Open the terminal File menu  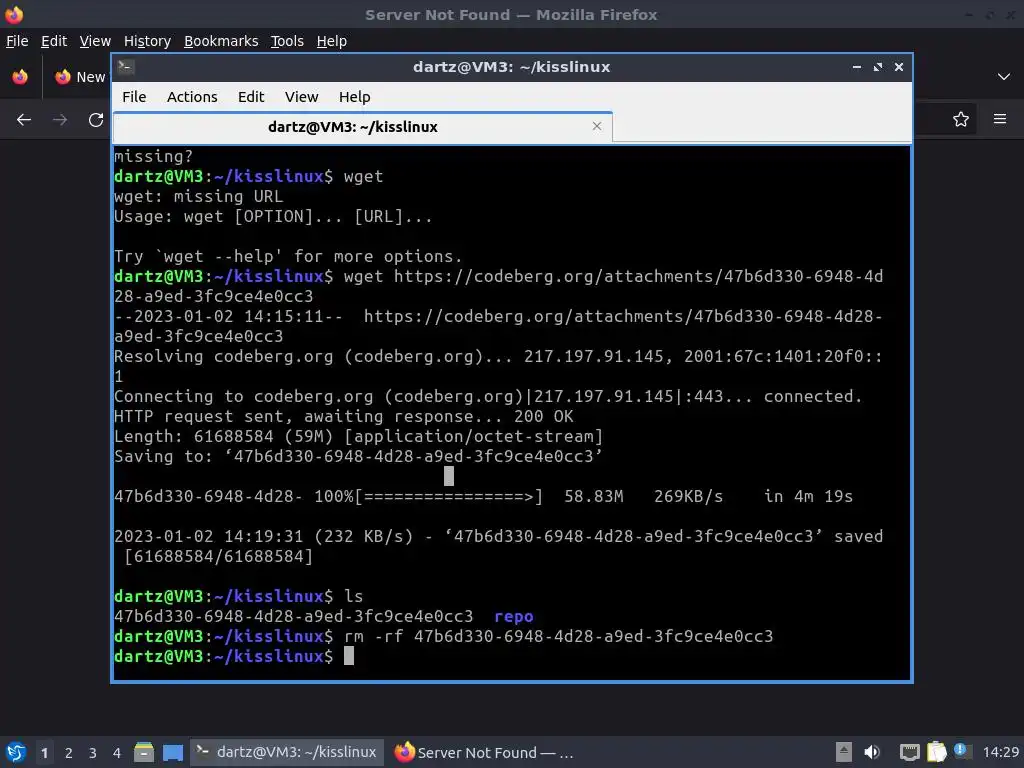[134, 97]
